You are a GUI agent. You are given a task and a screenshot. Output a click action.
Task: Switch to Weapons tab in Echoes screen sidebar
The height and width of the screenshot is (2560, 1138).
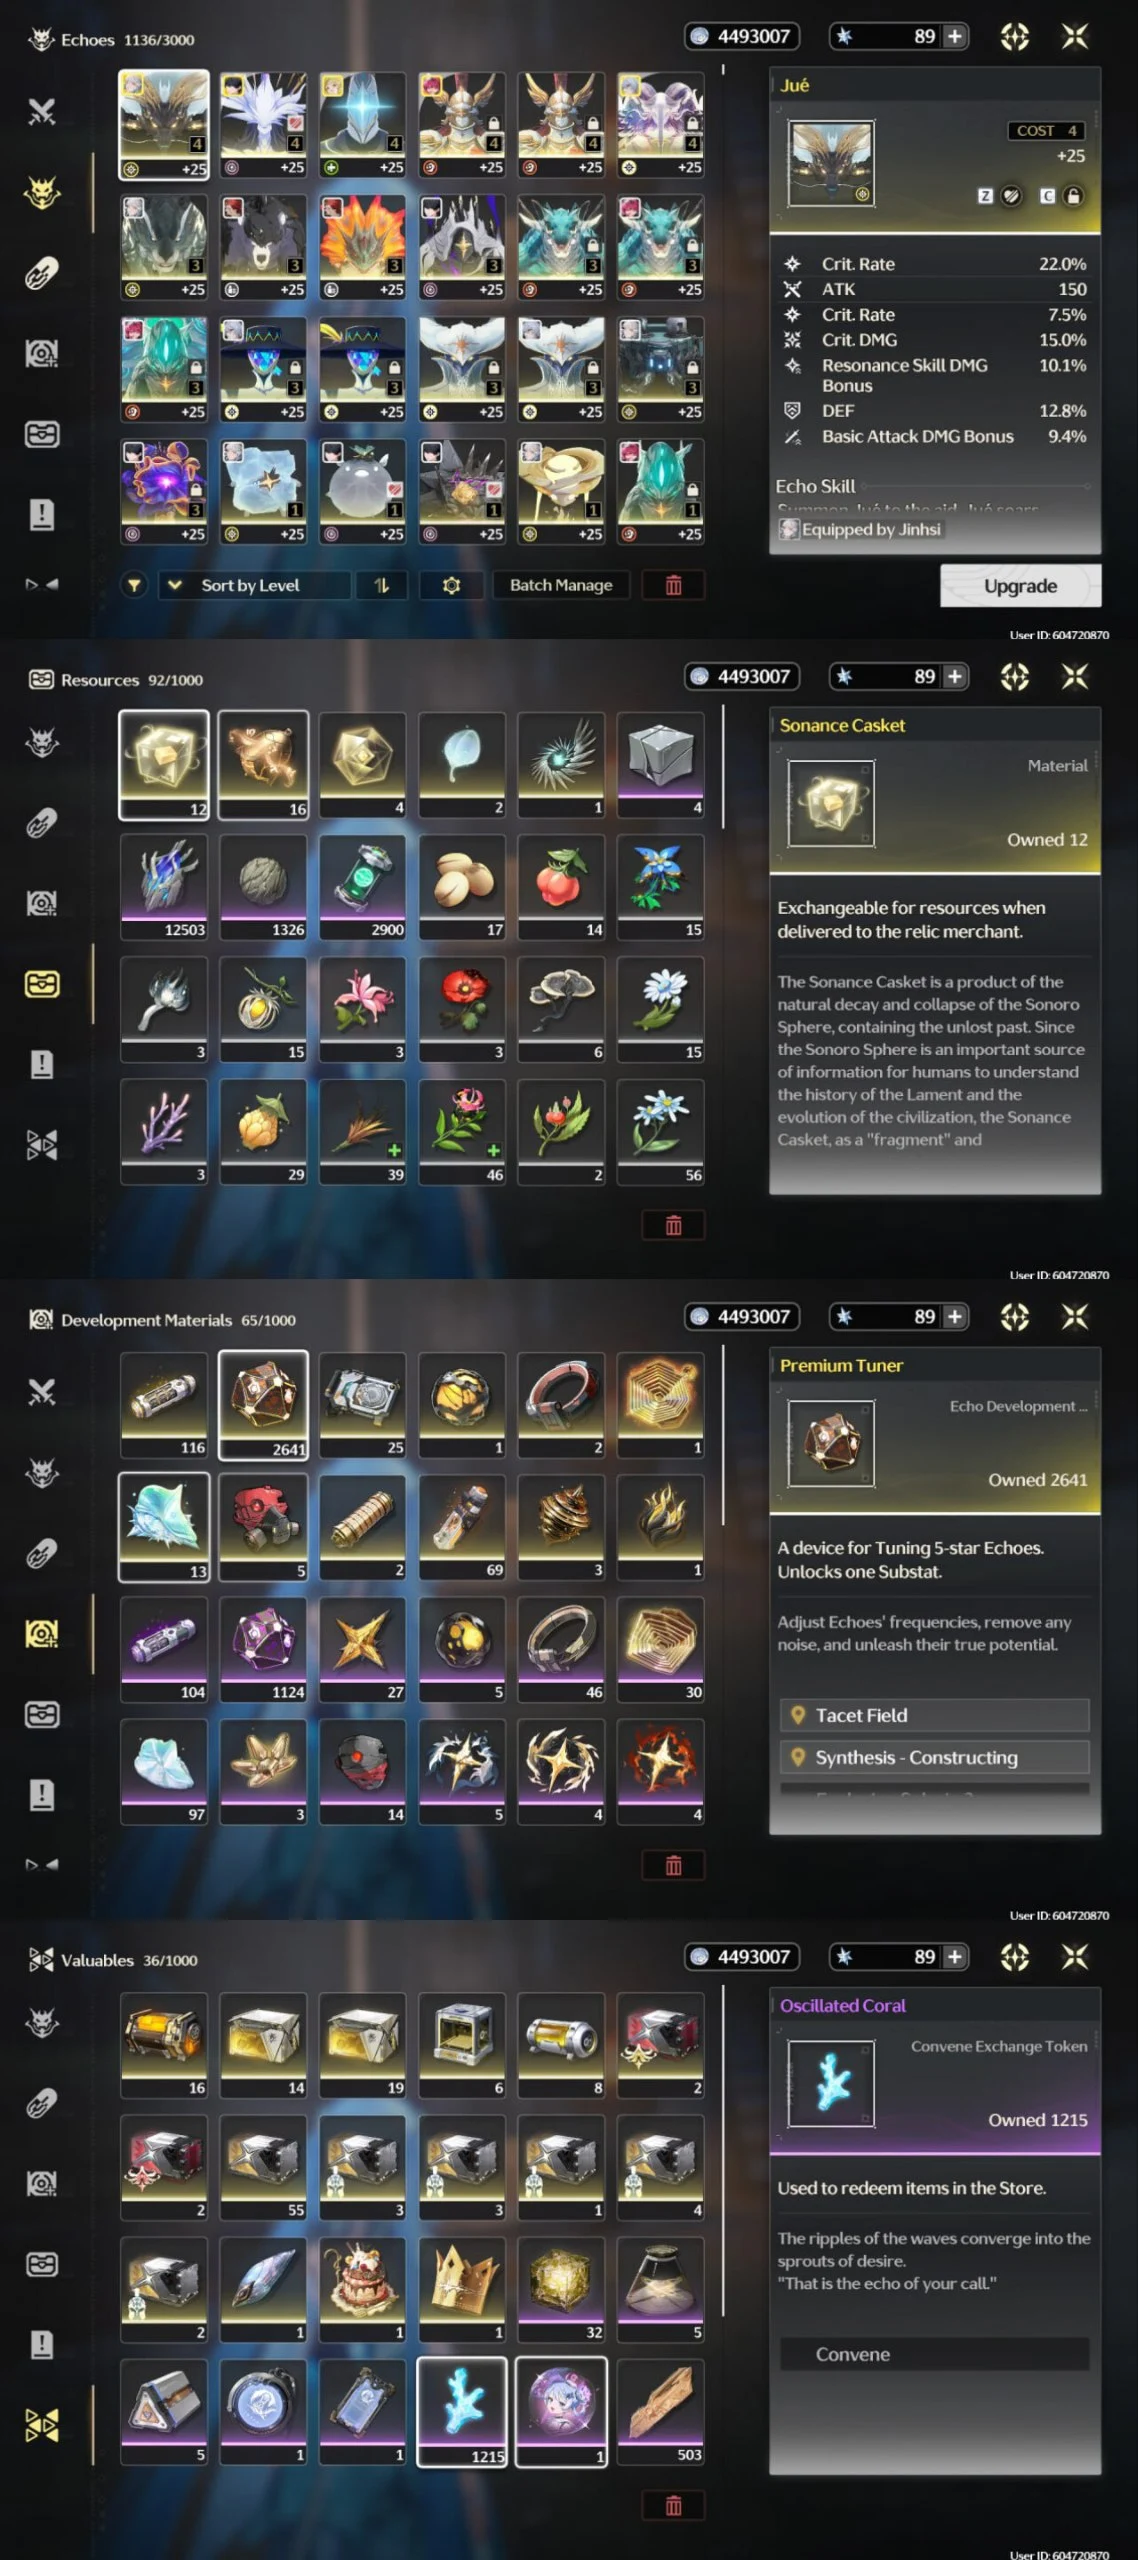click(41, 111)
